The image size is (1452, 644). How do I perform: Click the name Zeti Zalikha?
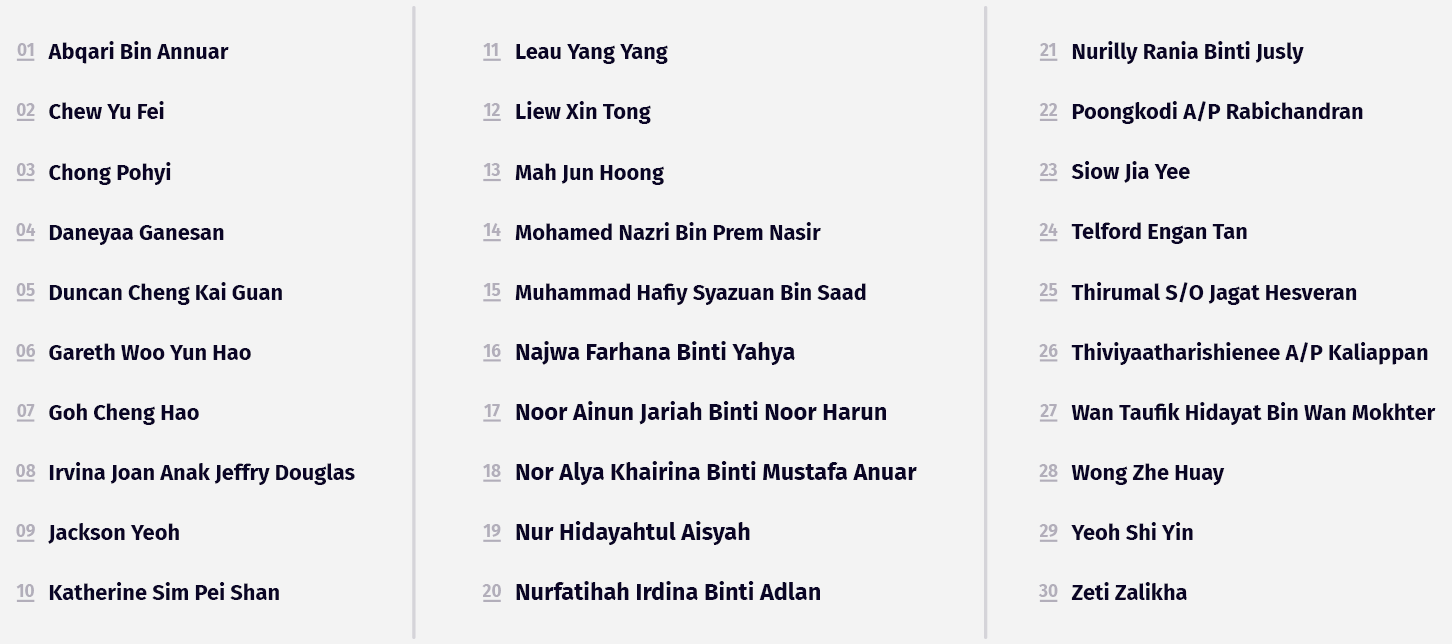[x=1129, y=592]
